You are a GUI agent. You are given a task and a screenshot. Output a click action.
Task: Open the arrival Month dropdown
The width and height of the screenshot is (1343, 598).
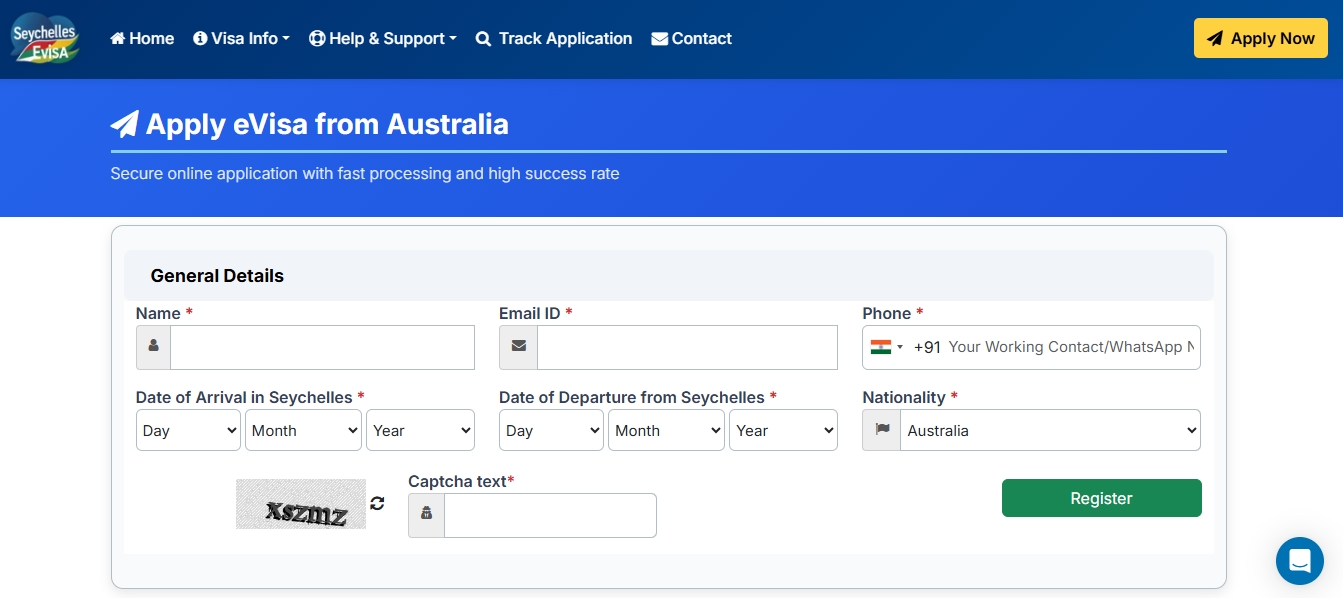click(x=303, y=430)
